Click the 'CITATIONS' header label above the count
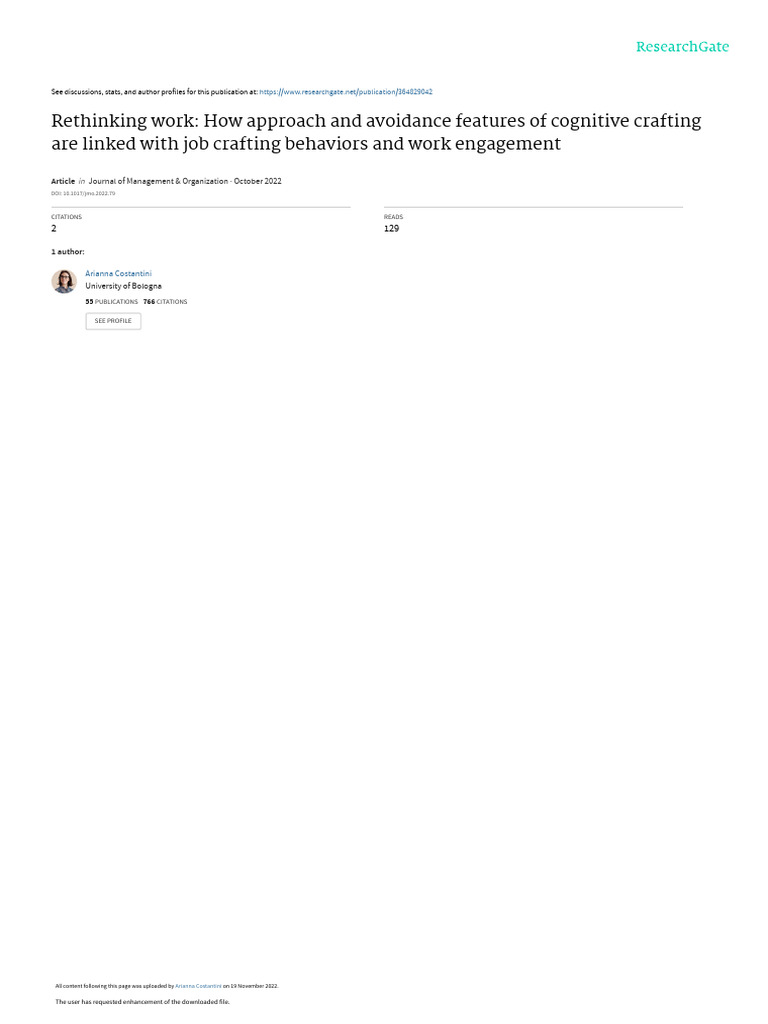The width and height of the screenshot is (768, 1024). [x=66, y=217]
